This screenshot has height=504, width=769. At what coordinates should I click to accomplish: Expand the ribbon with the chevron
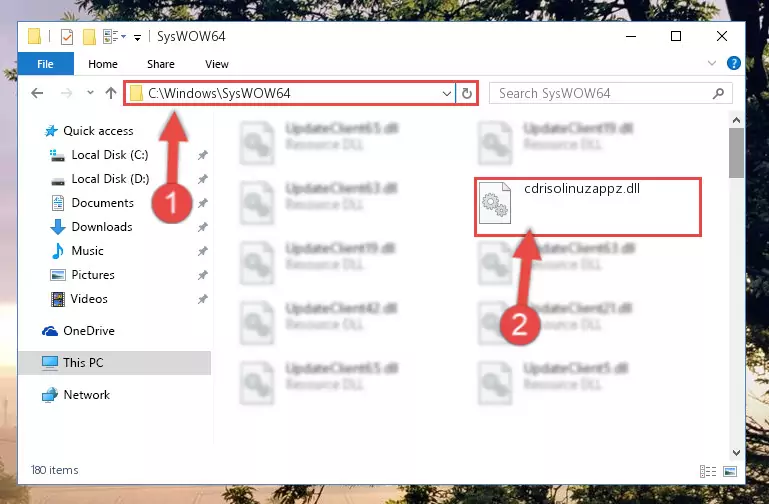(x=712, y=63)
